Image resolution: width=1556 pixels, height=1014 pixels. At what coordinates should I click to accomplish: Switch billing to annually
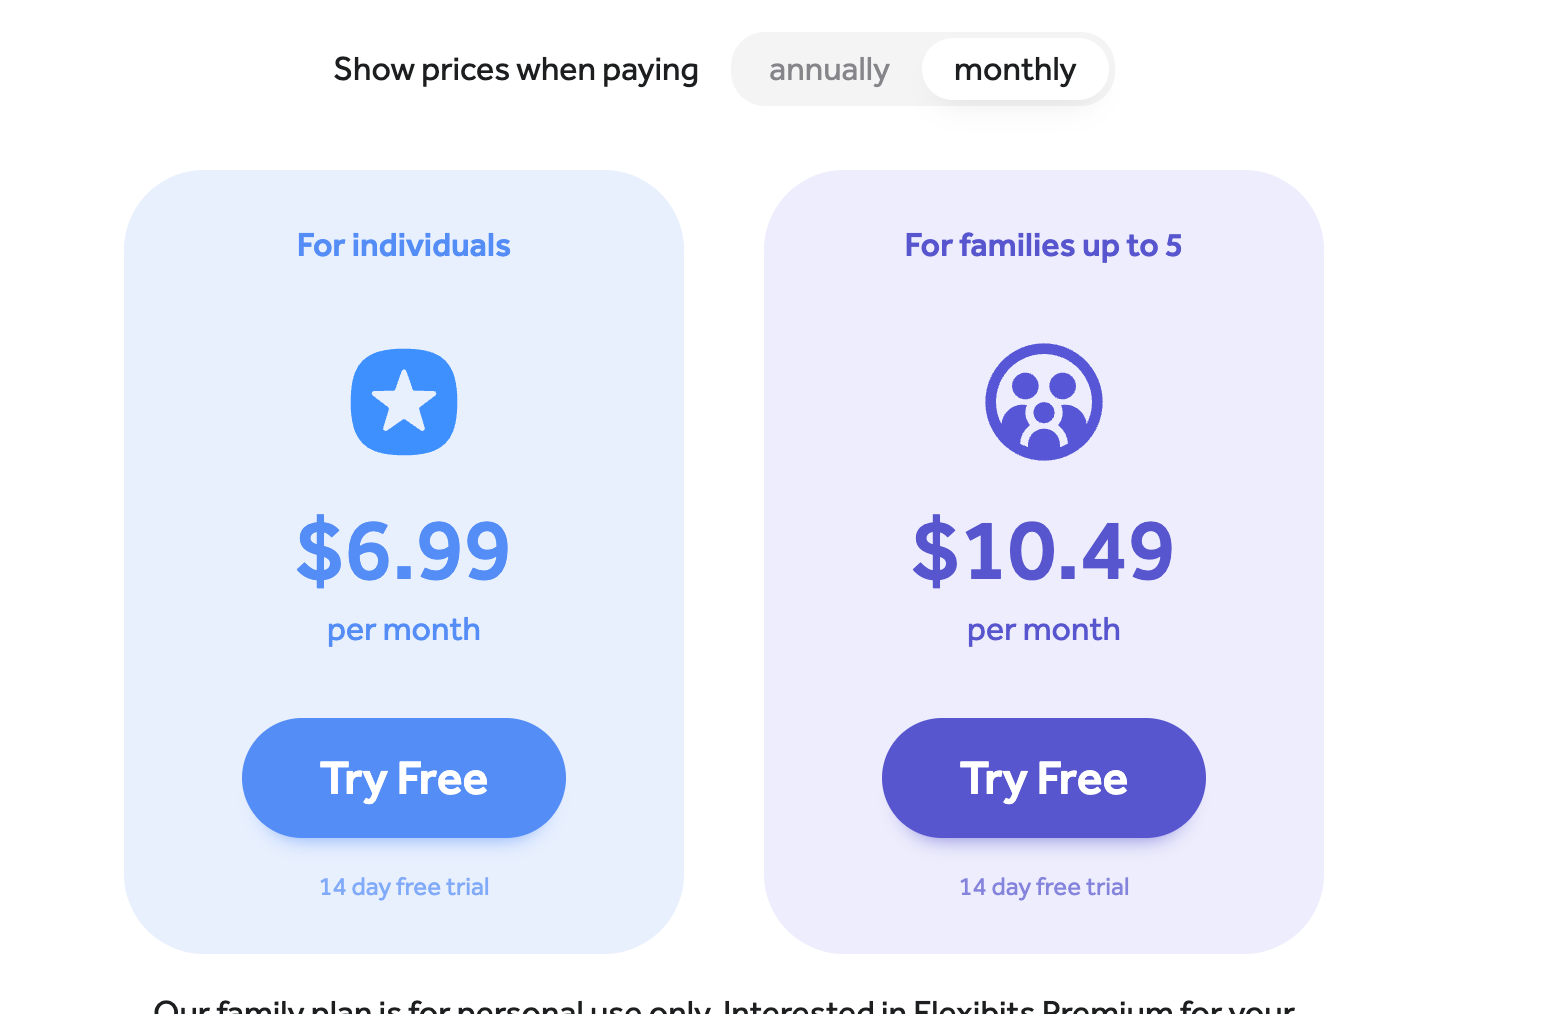pos(829,69)
